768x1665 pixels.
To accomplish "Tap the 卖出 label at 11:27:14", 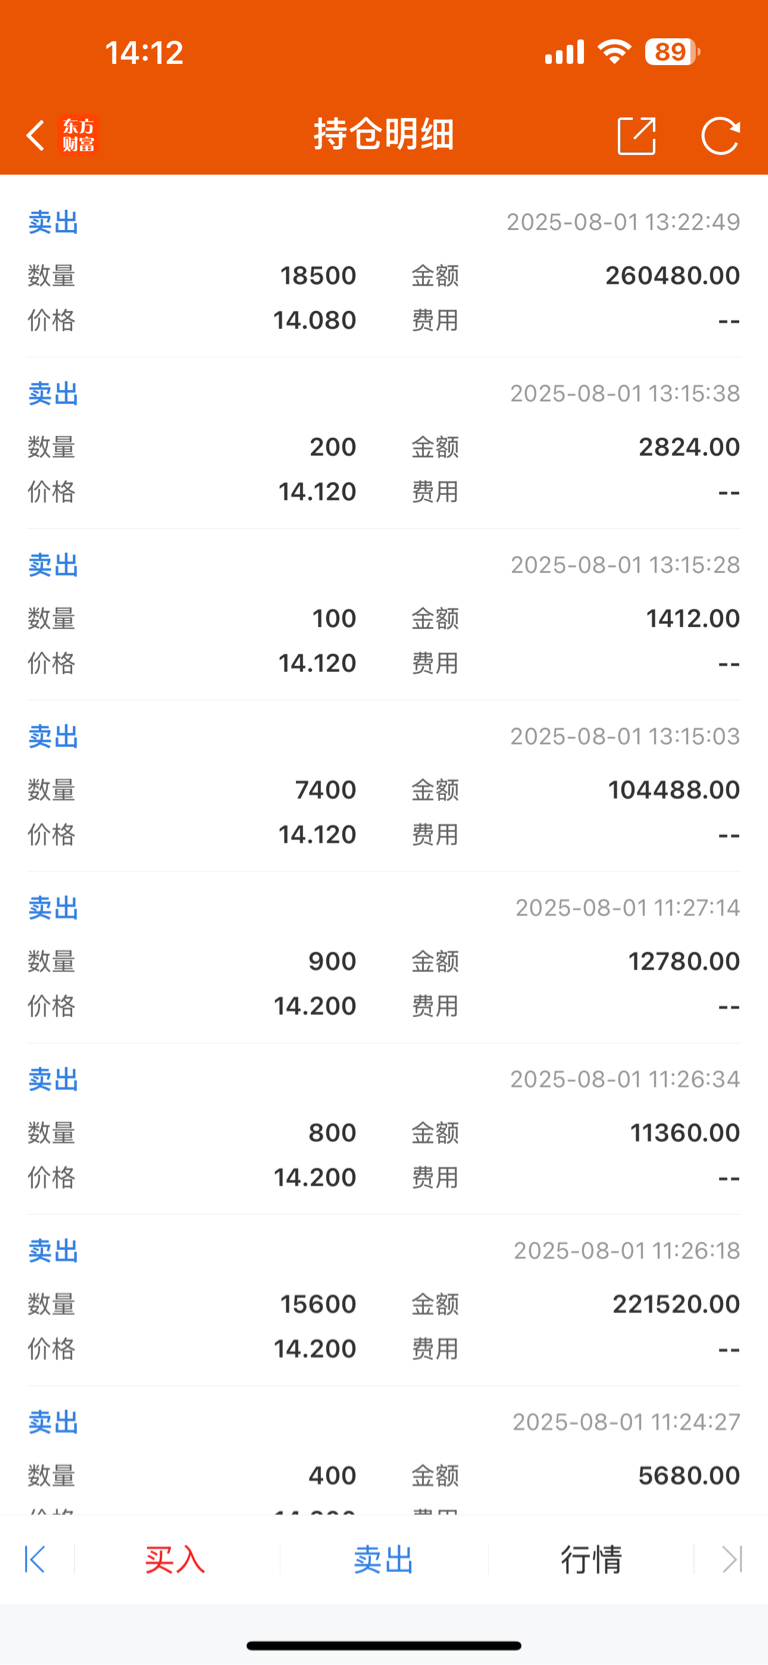I will click(53, 908).
